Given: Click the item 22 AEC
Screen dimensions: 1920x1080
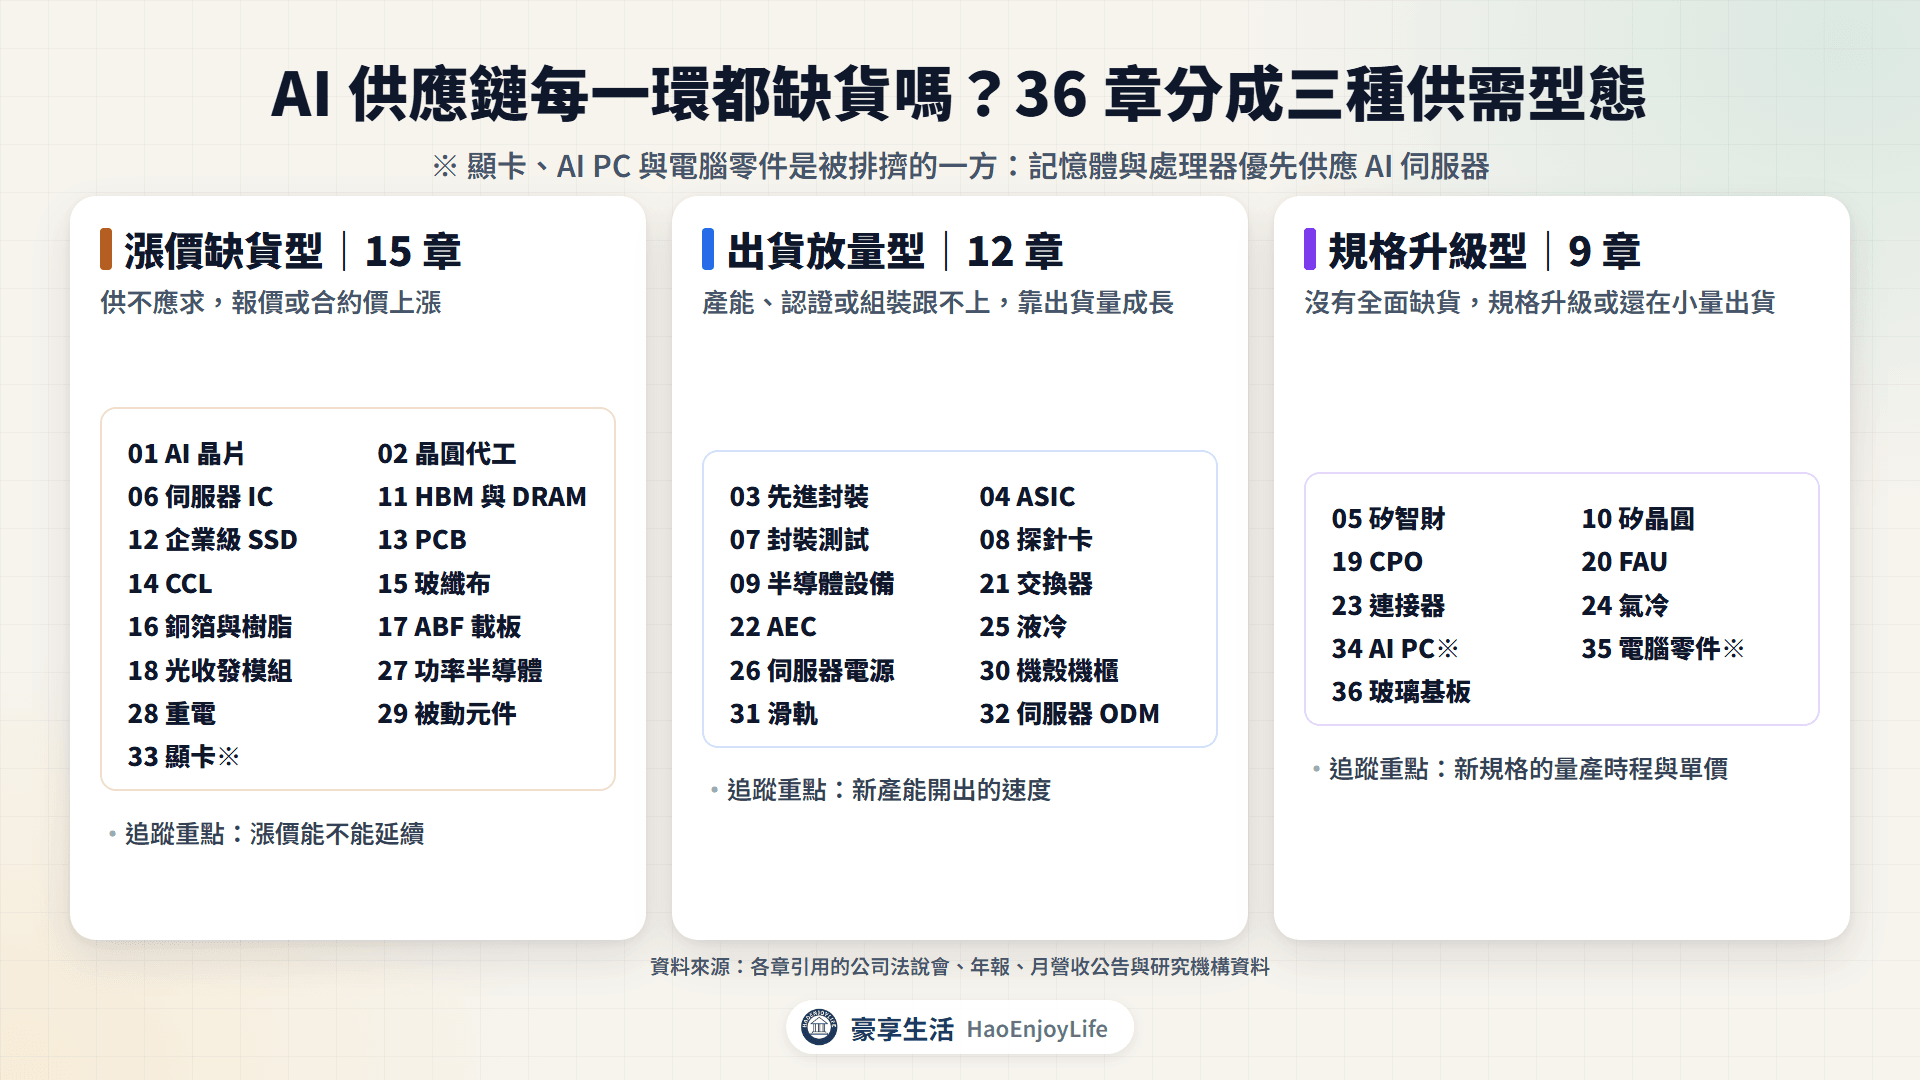Looking at the screenshot, I should pyautogui.click(x=773, y=627).
